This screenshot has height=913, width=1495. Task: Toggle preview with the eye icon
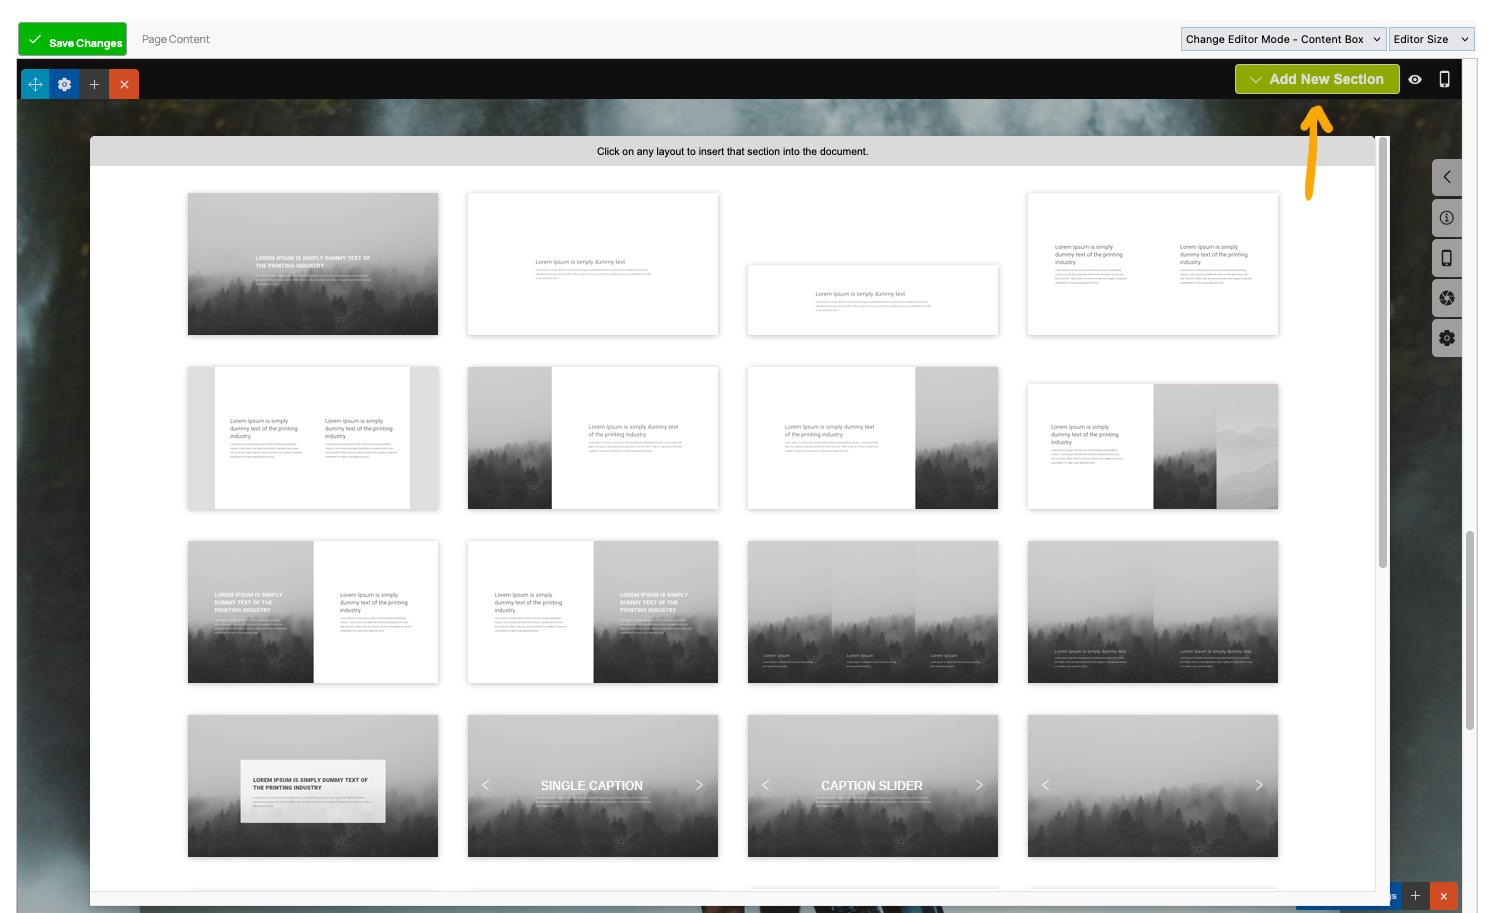click(x=1415, y=80)
